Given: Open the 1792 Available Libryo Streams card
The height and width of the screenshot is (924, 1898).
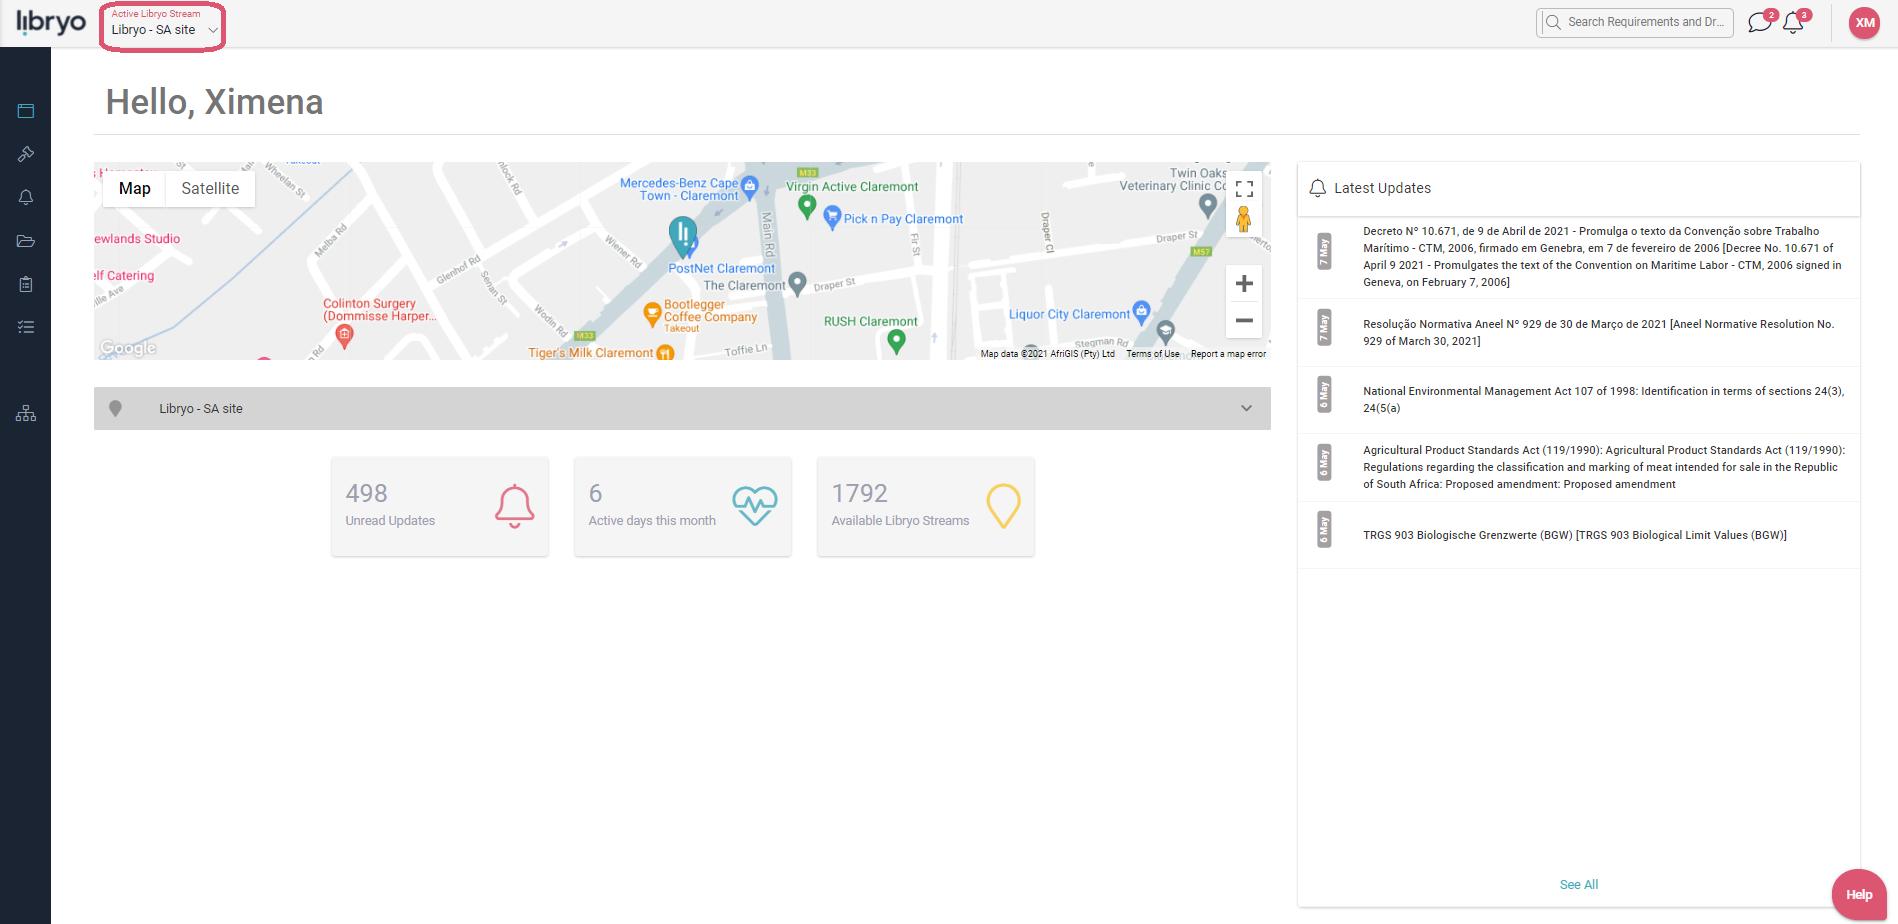Looking at the screenshot, I should tap(926, 506).
